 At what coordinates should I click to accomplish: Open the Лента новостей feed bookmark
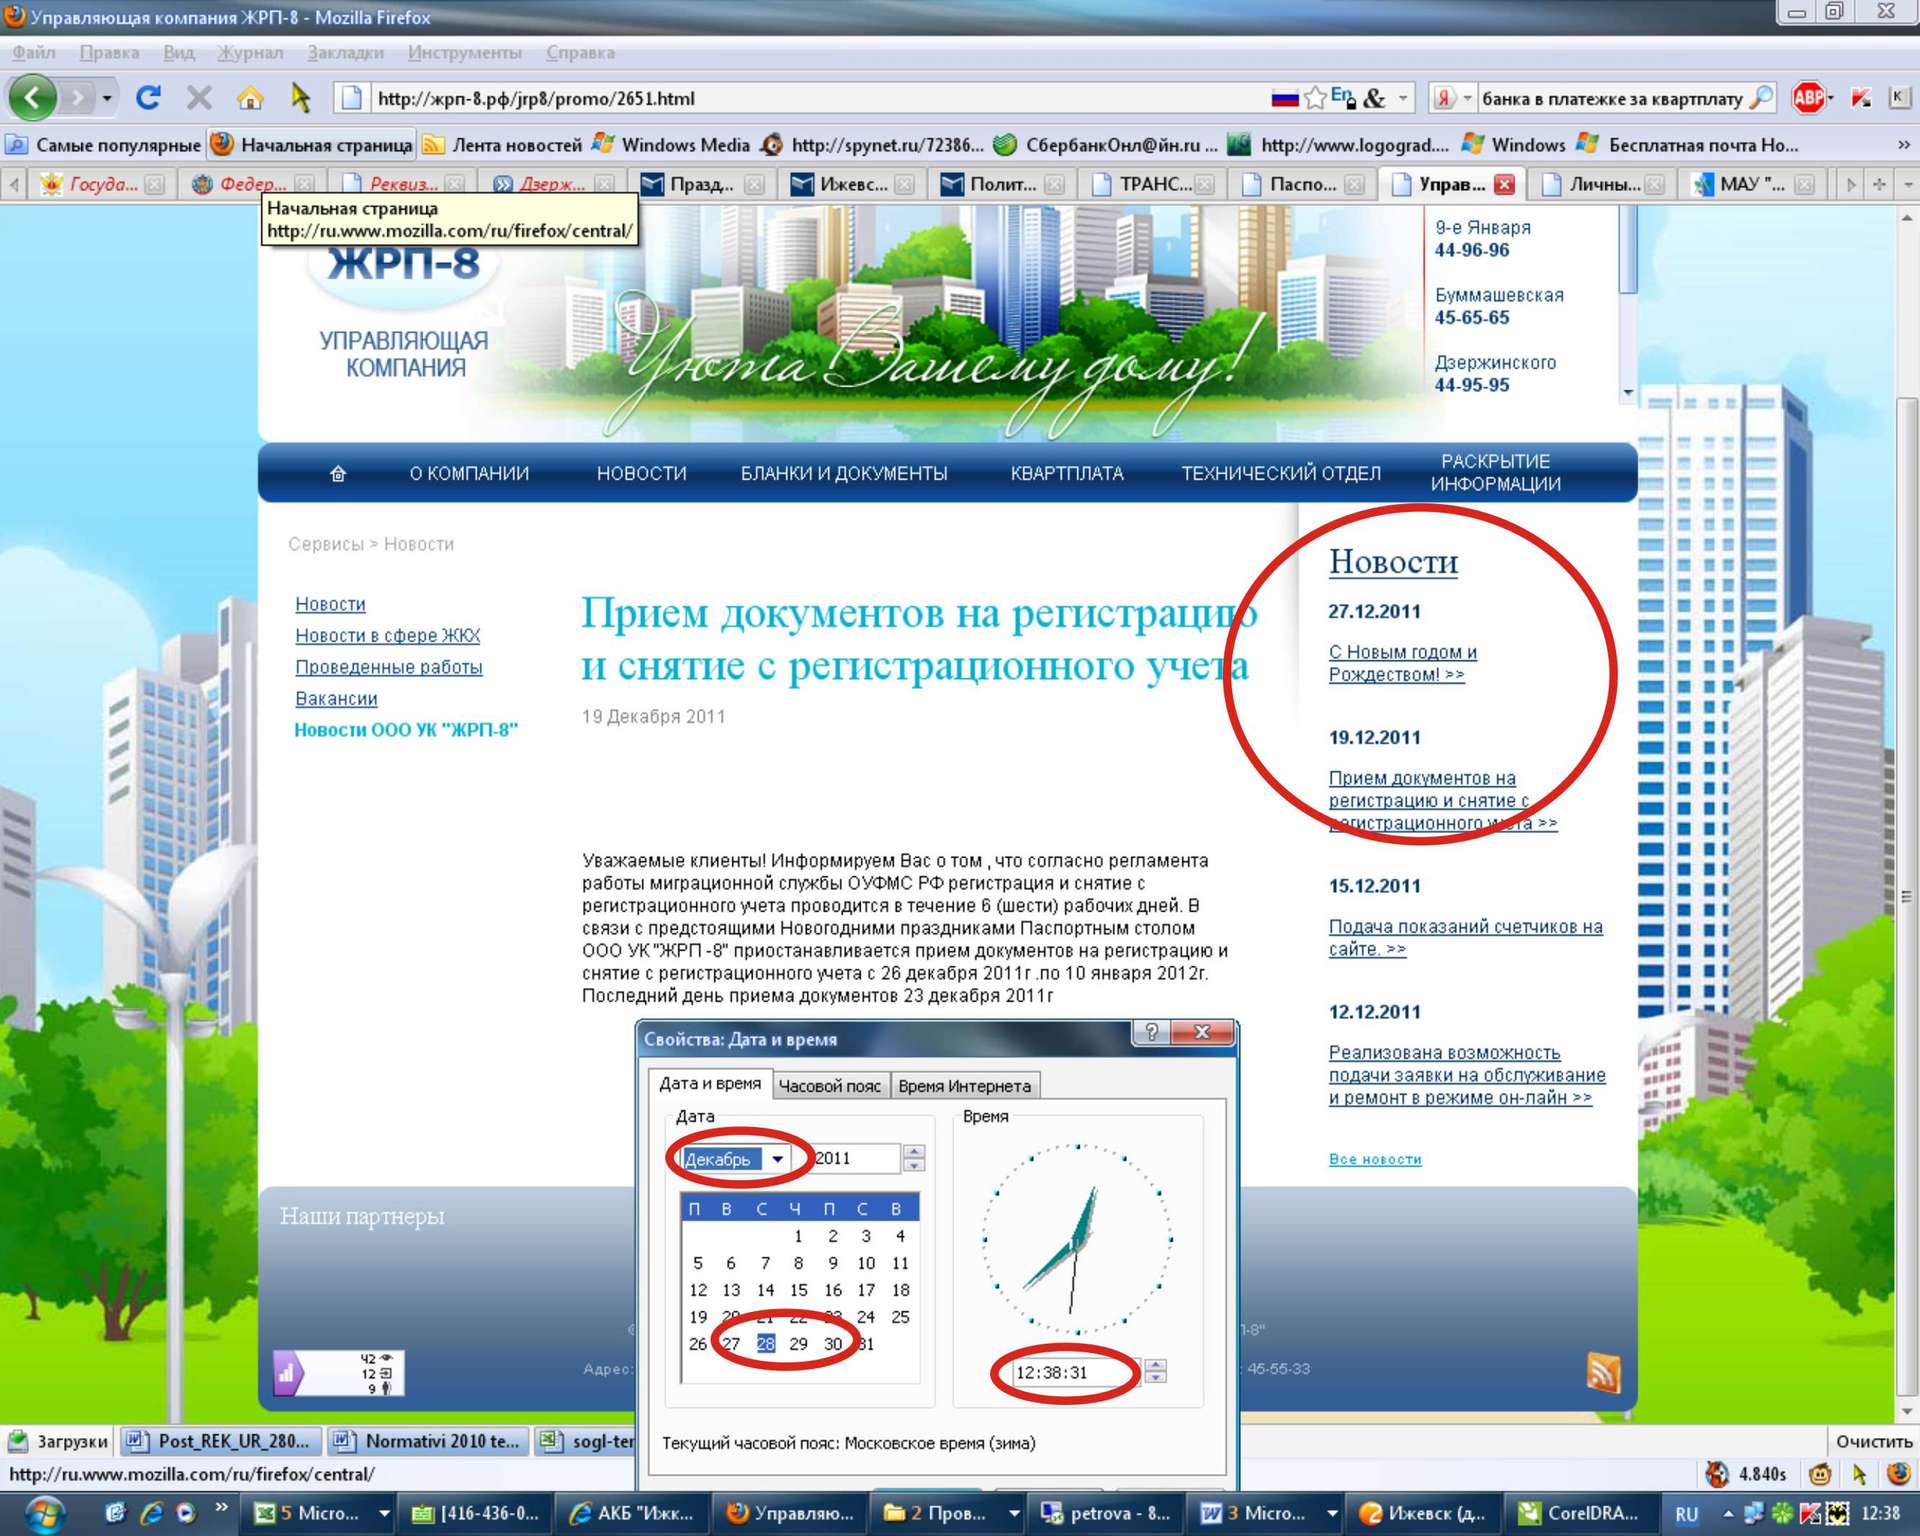pyautogui.click(x=502, y=145)
